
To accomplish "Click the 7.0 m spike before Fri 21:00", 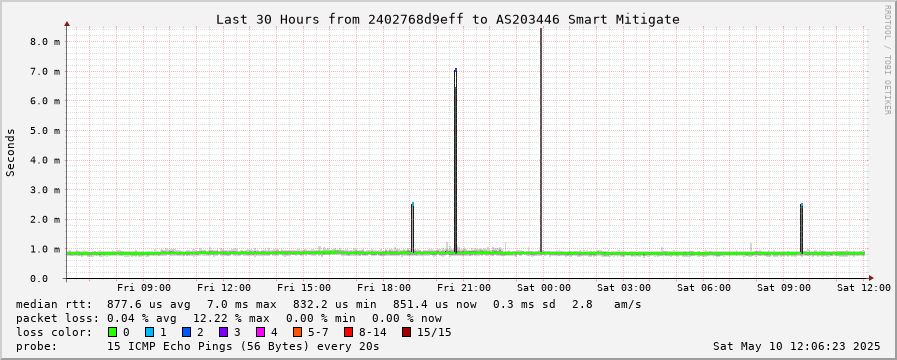I will pyautogui.click(x=455, y=160).
